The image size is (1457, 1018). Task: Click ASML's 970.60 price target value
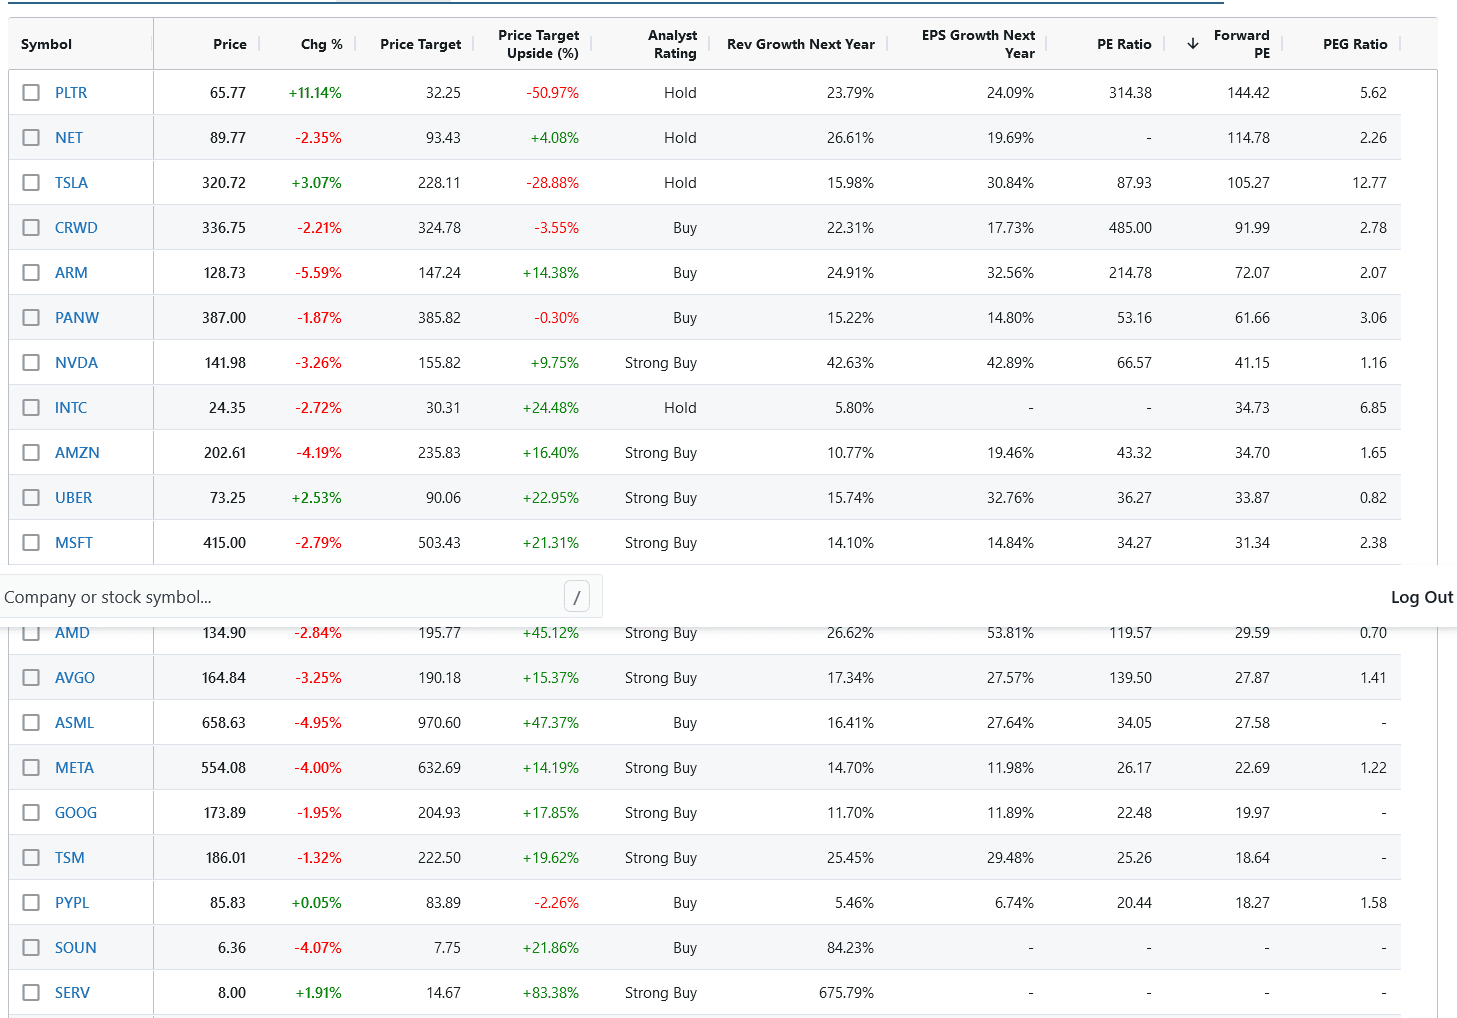click(x=439, y=722)
